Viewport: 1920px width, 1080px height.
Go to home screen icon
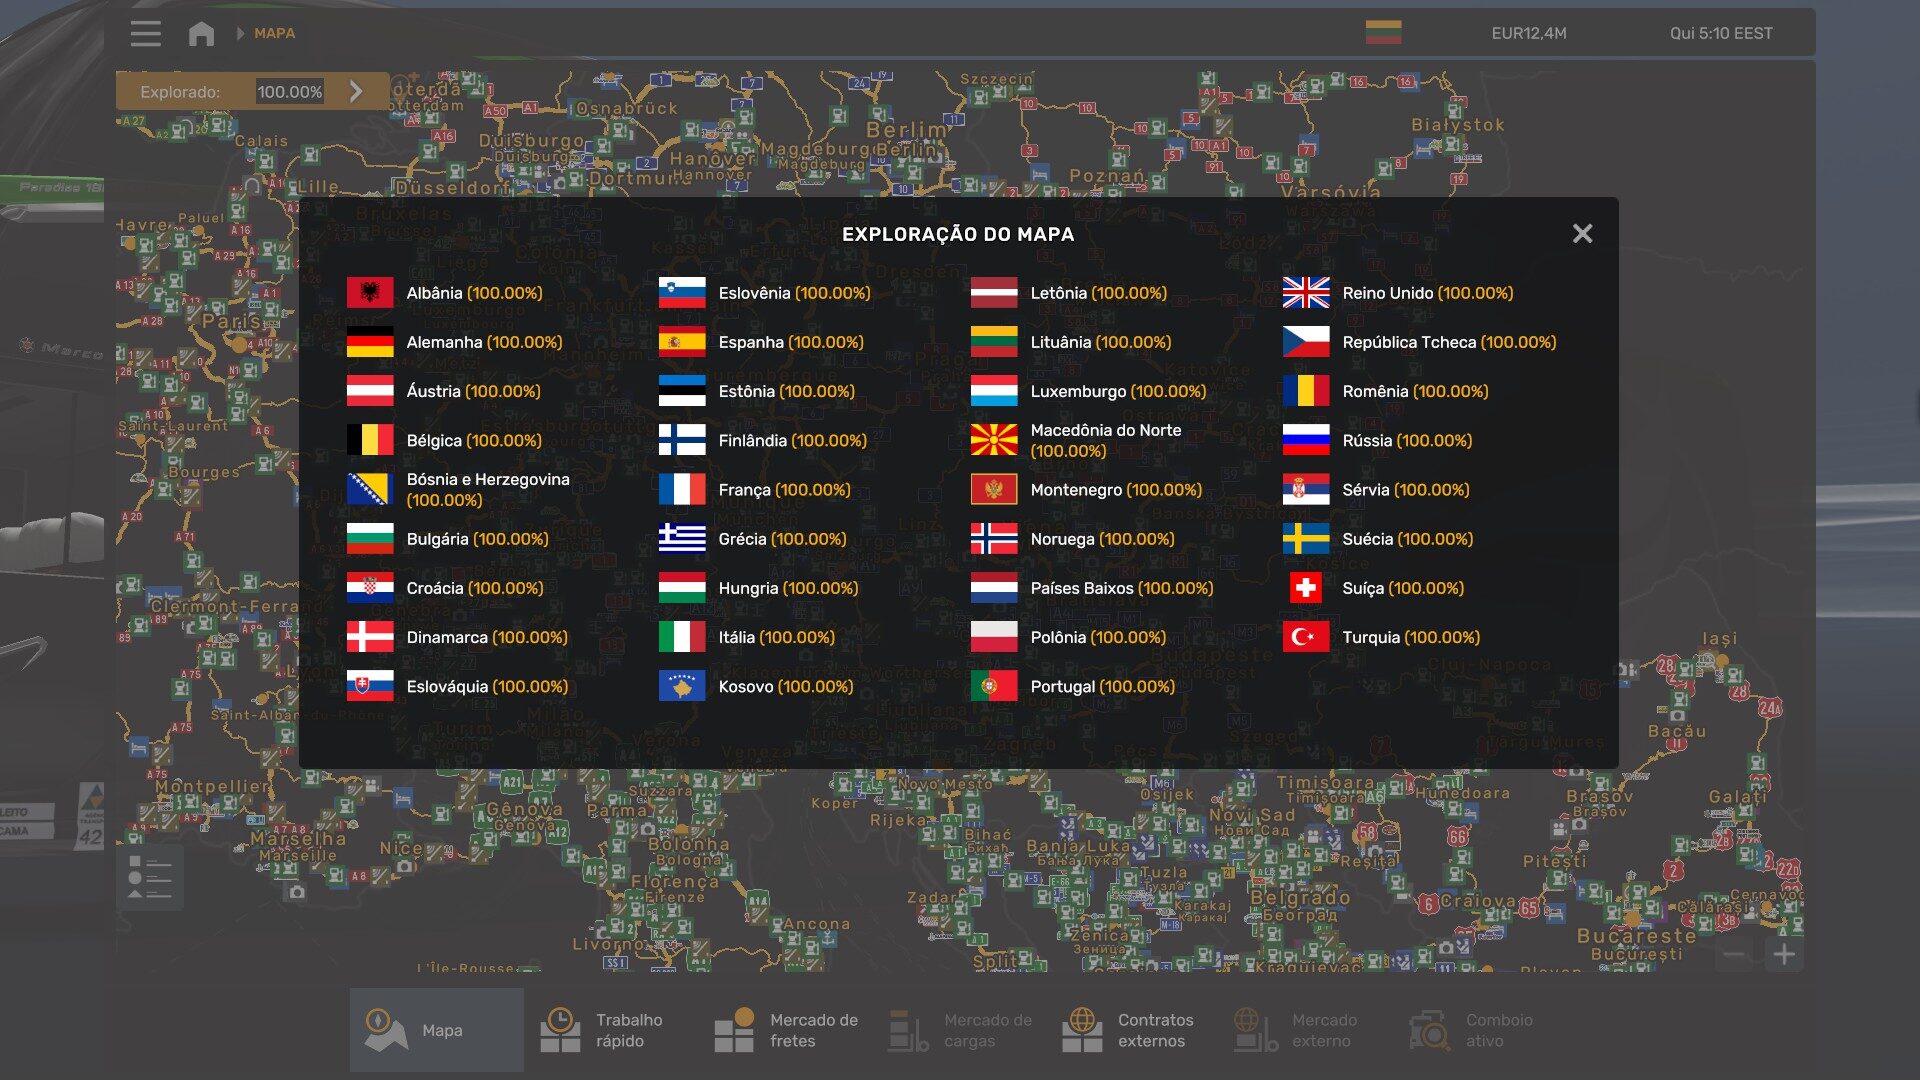point(201,33)
